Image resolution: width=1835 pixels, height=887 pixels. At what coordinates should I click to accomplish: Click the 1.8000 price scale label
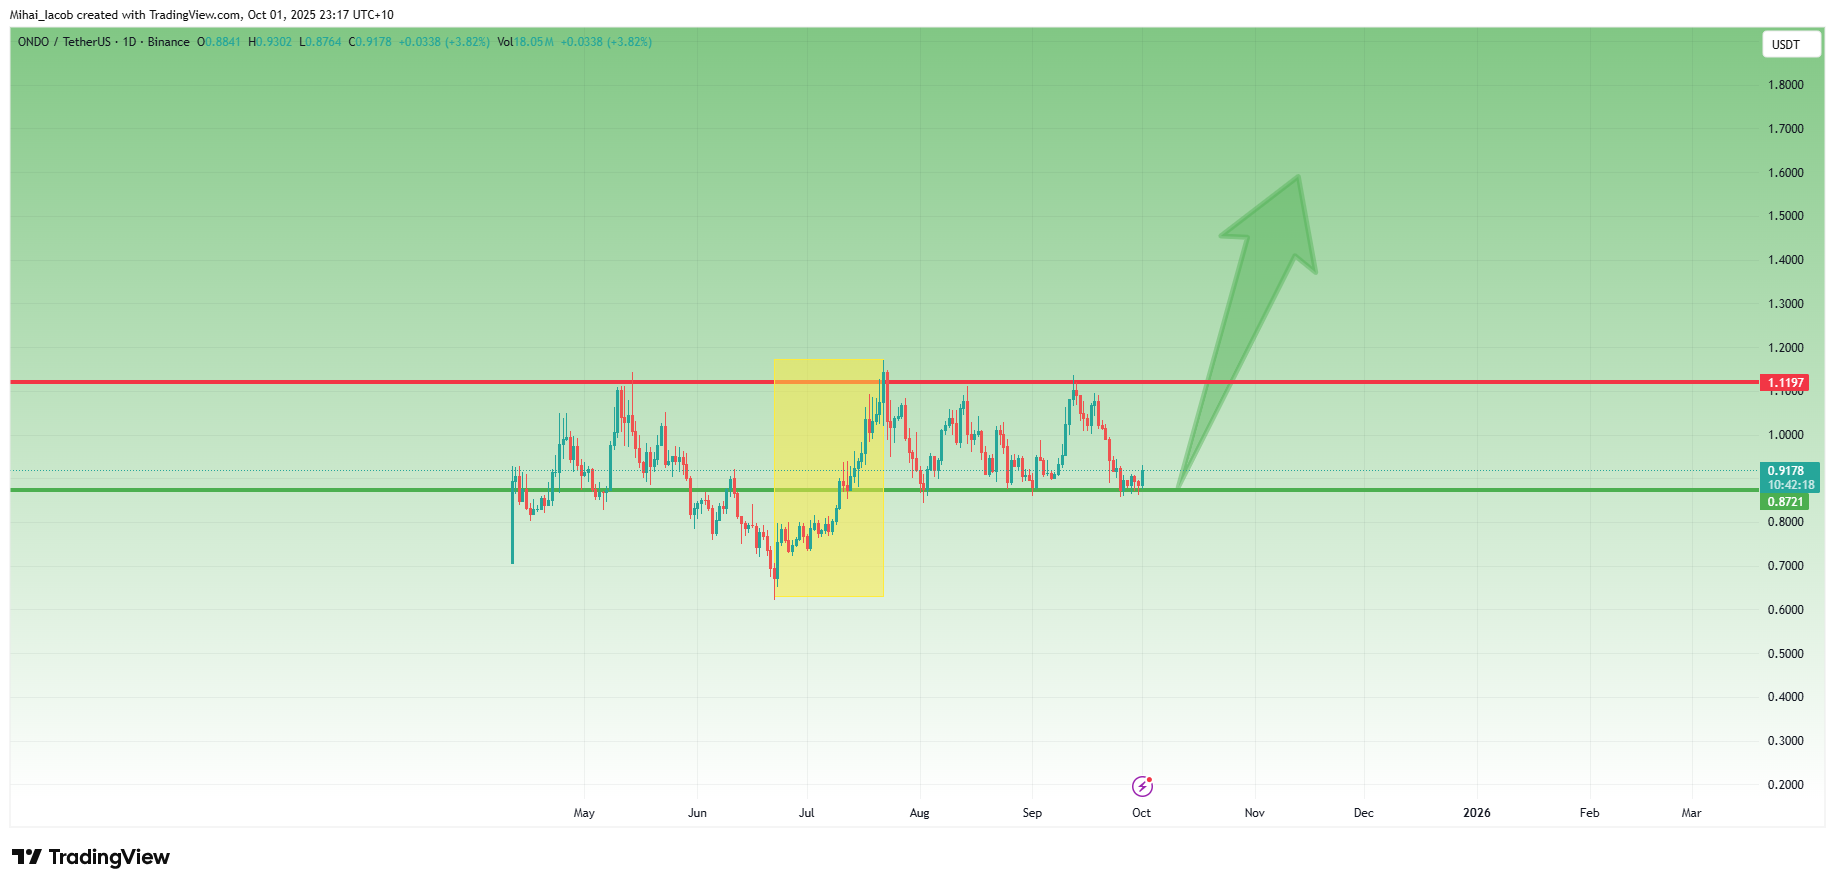click(x=1785, y=85)
